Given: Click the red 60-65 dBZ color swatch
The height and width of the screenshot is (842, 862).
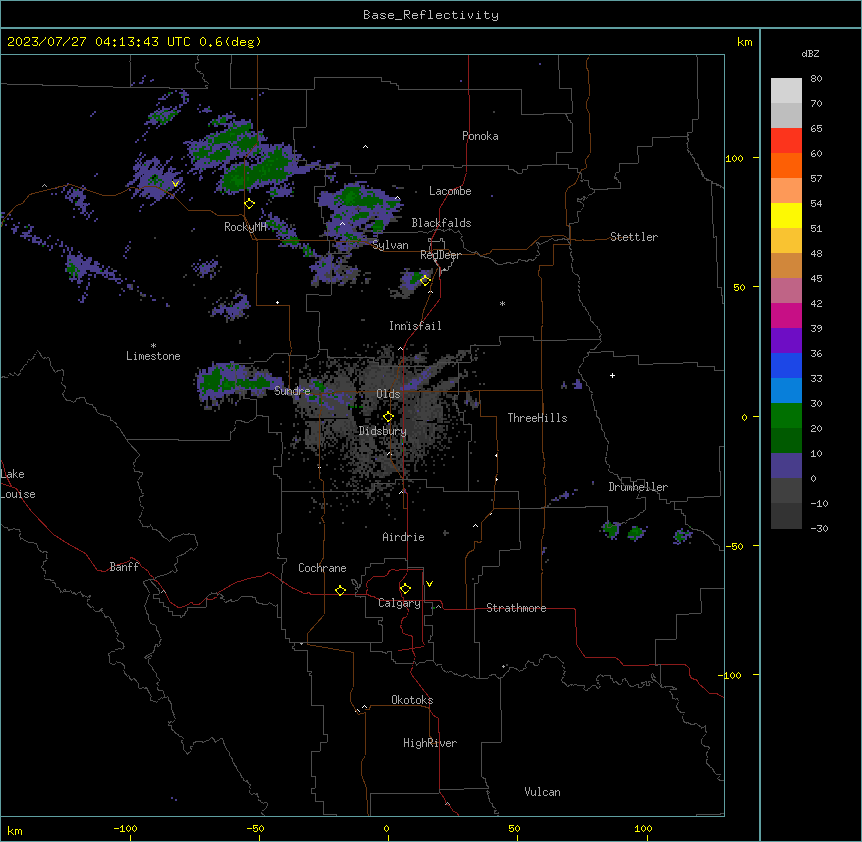Looking at the screenshot, I should (x=786, y=141).
